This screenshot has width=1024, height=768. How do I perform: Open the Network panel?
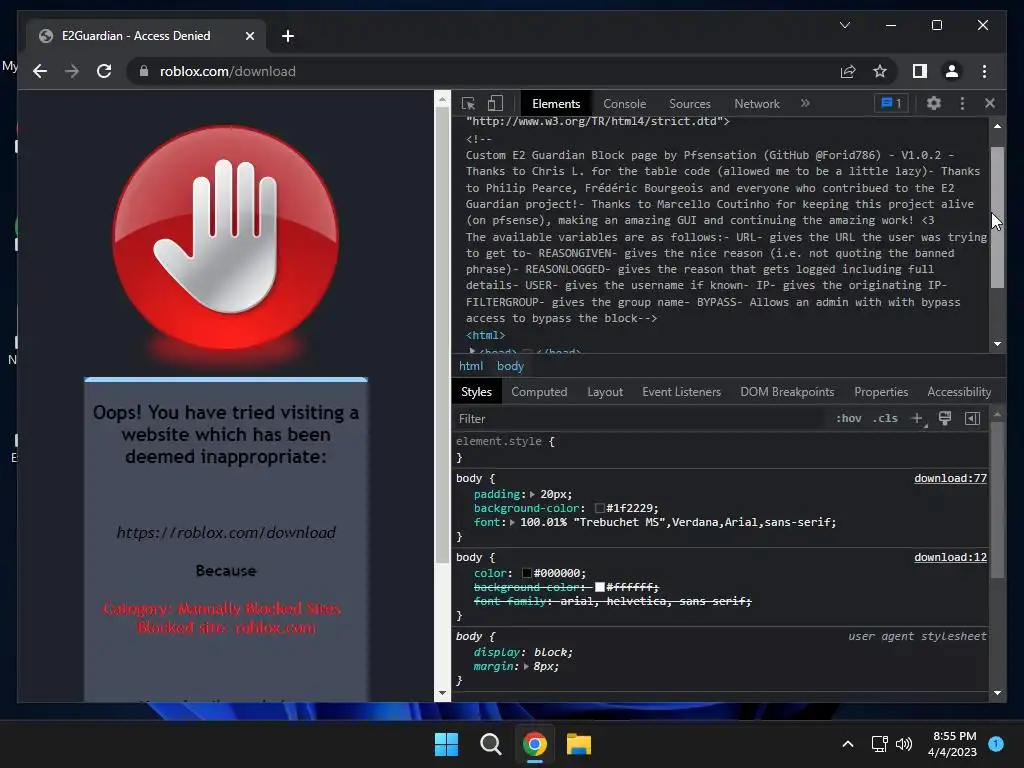(757, 104)
